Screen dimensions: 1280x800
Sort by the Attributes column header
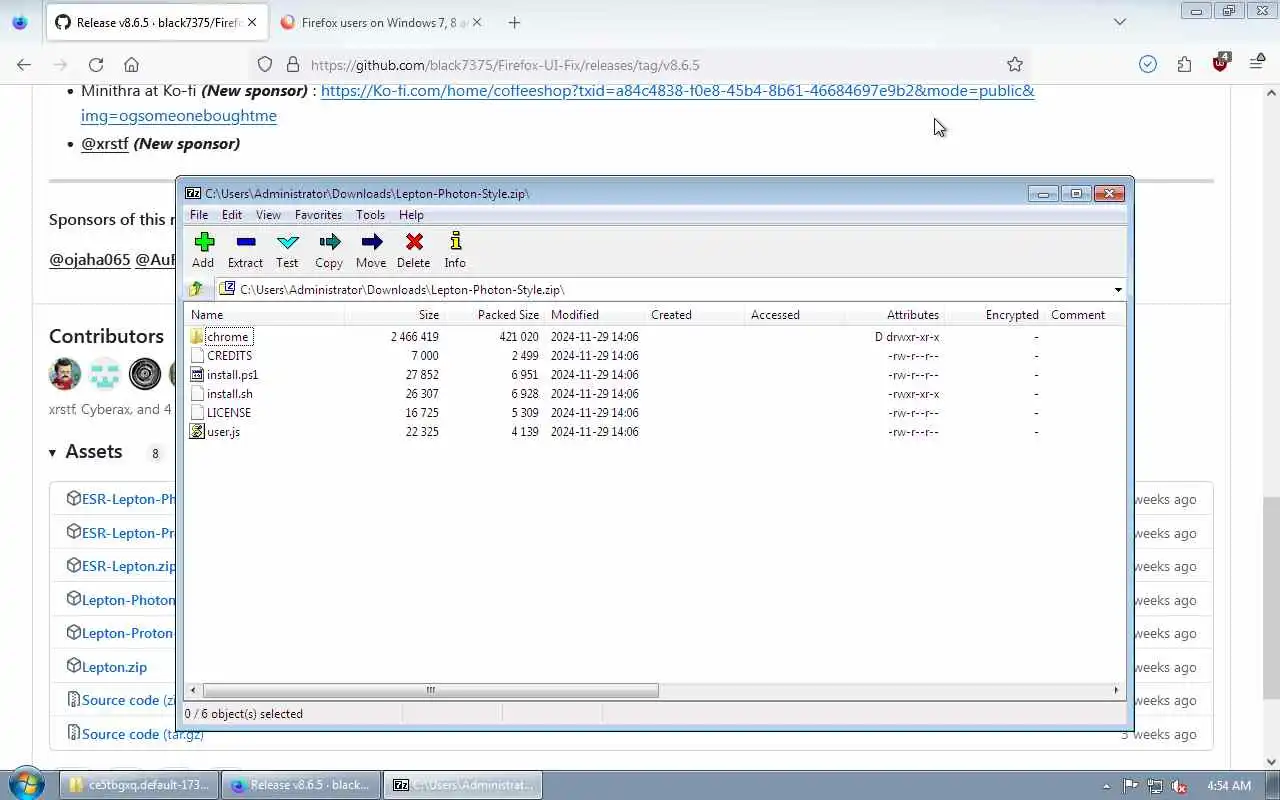(896, 315)
